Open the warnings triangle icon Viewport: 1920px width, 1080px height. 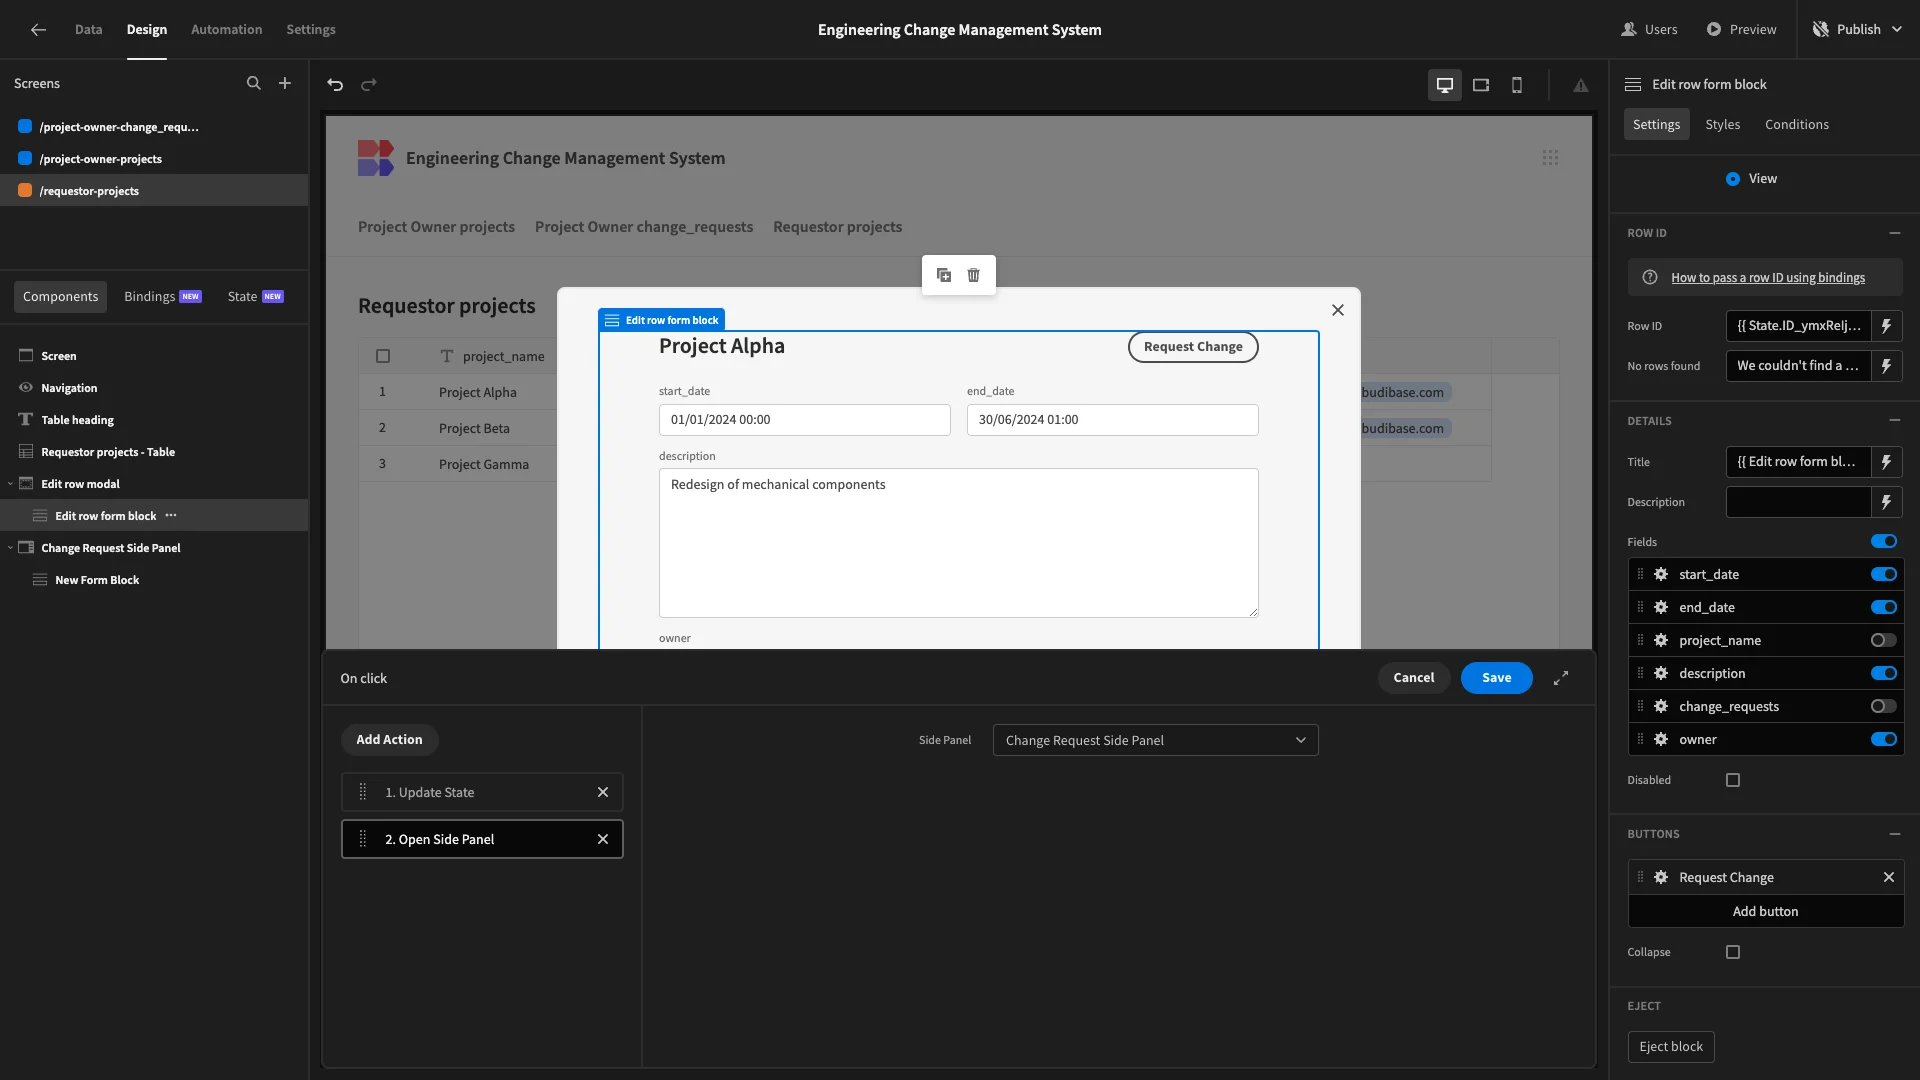click(1581, 86)
